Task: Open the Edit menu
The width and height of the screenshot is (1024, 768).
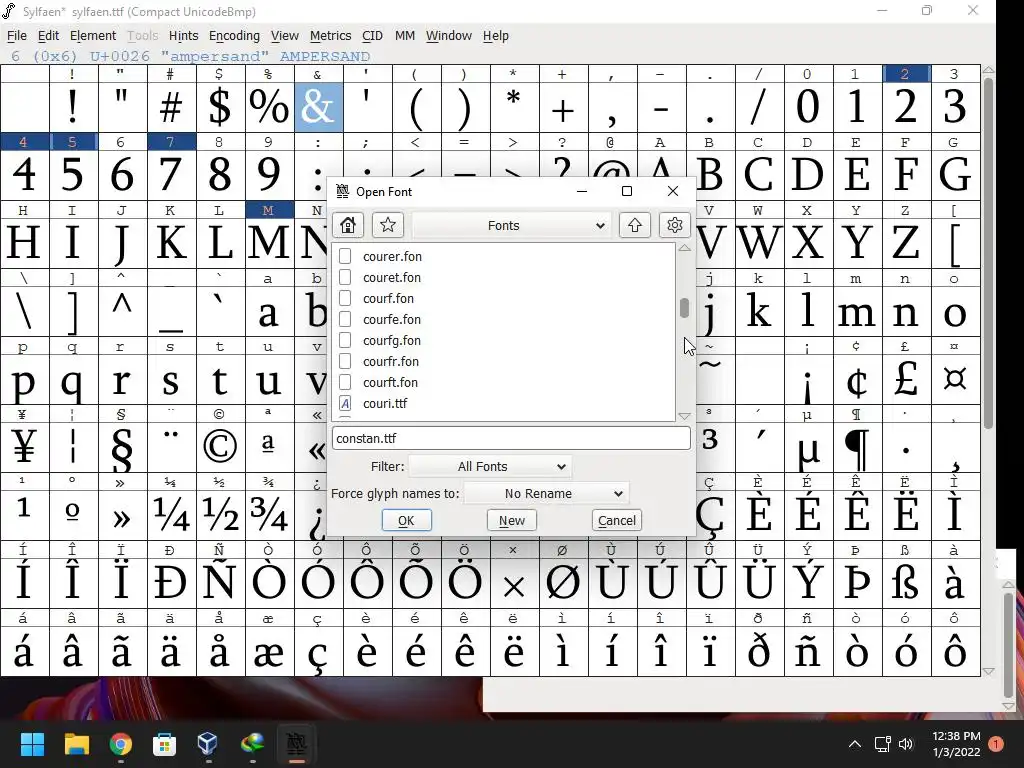Action: pyautogui.click(x=48, y=36)
